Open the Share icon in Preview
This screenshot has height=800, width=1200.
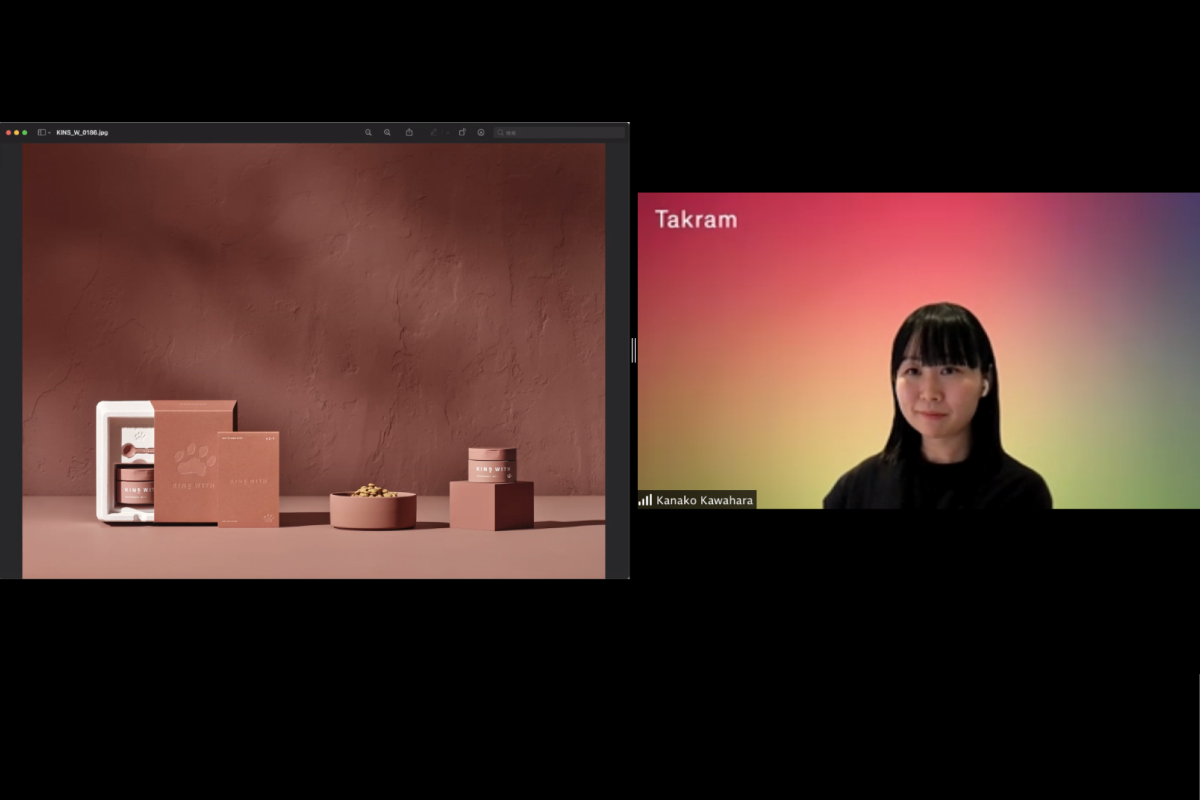(409, 132)
